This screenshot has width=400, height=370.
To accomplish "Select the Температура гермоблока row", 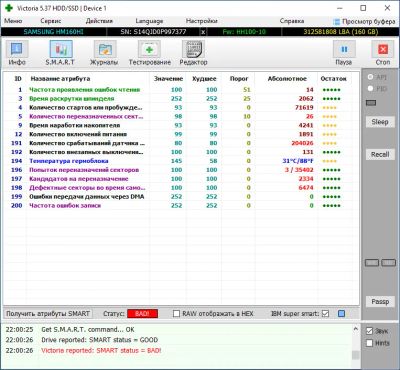I will [x=181, y=161].
